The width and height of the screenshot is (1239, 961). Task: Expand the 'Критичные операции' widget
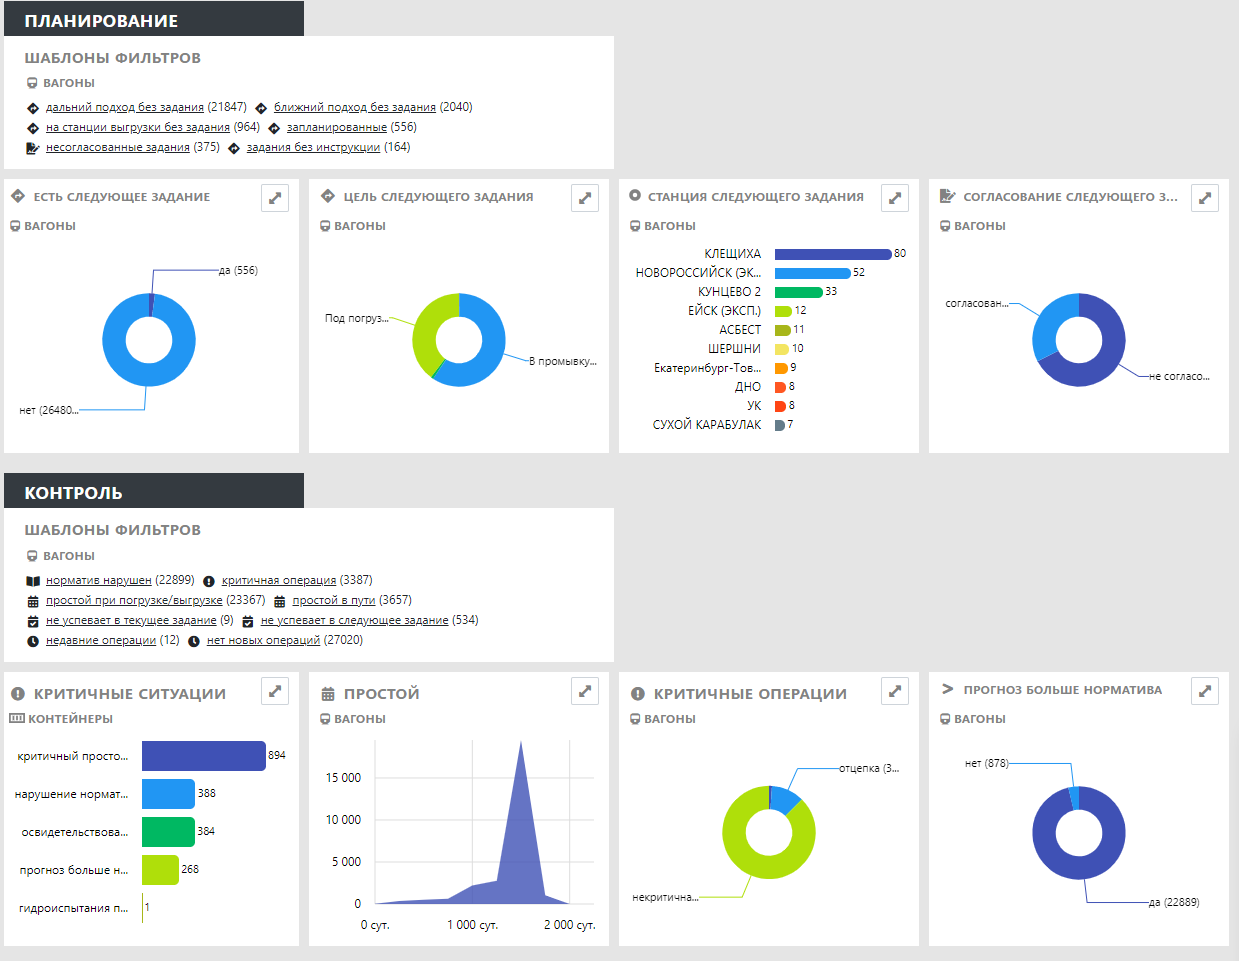click(x=895, y=691)
